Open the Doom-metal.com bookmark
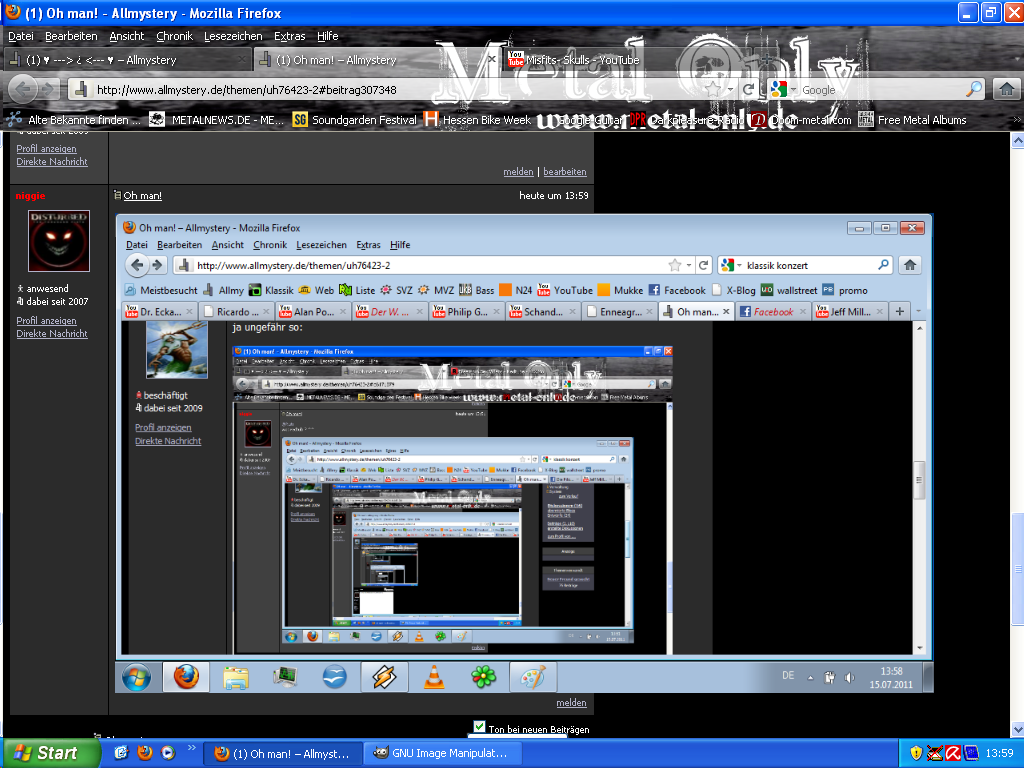The image size is (1024, 768). tap(801, 120)
